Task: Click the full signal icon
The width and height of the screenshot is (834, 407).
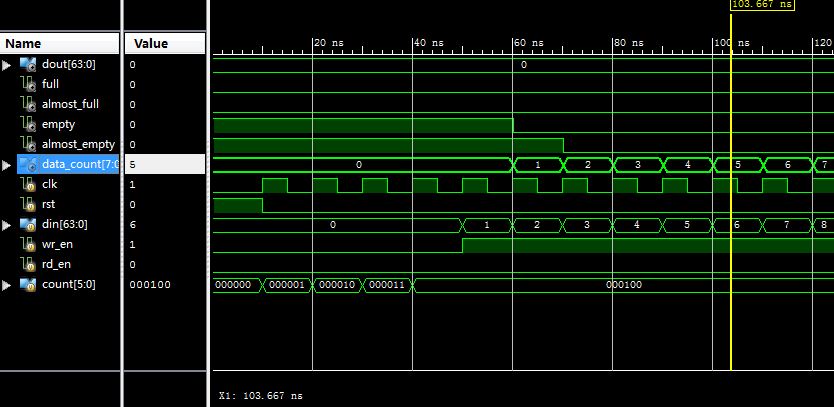Action: (28, 84)
